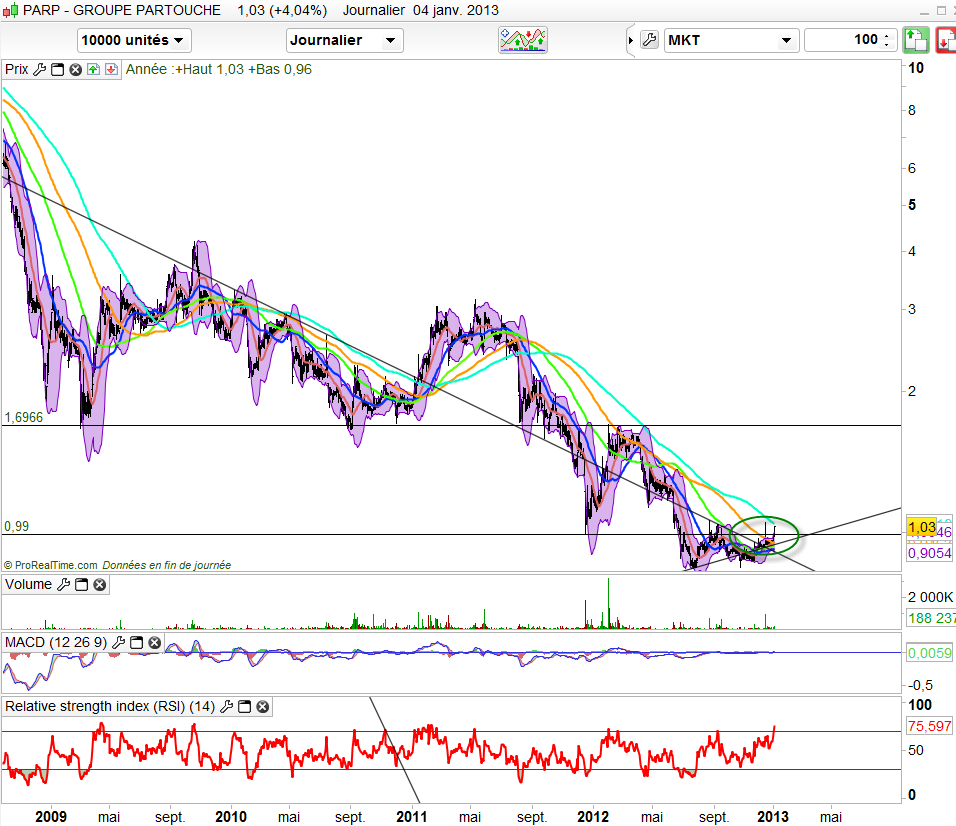Close the MACD indicator panel
The height and width of the screenshot is (826, 956).
click(154, 642)
